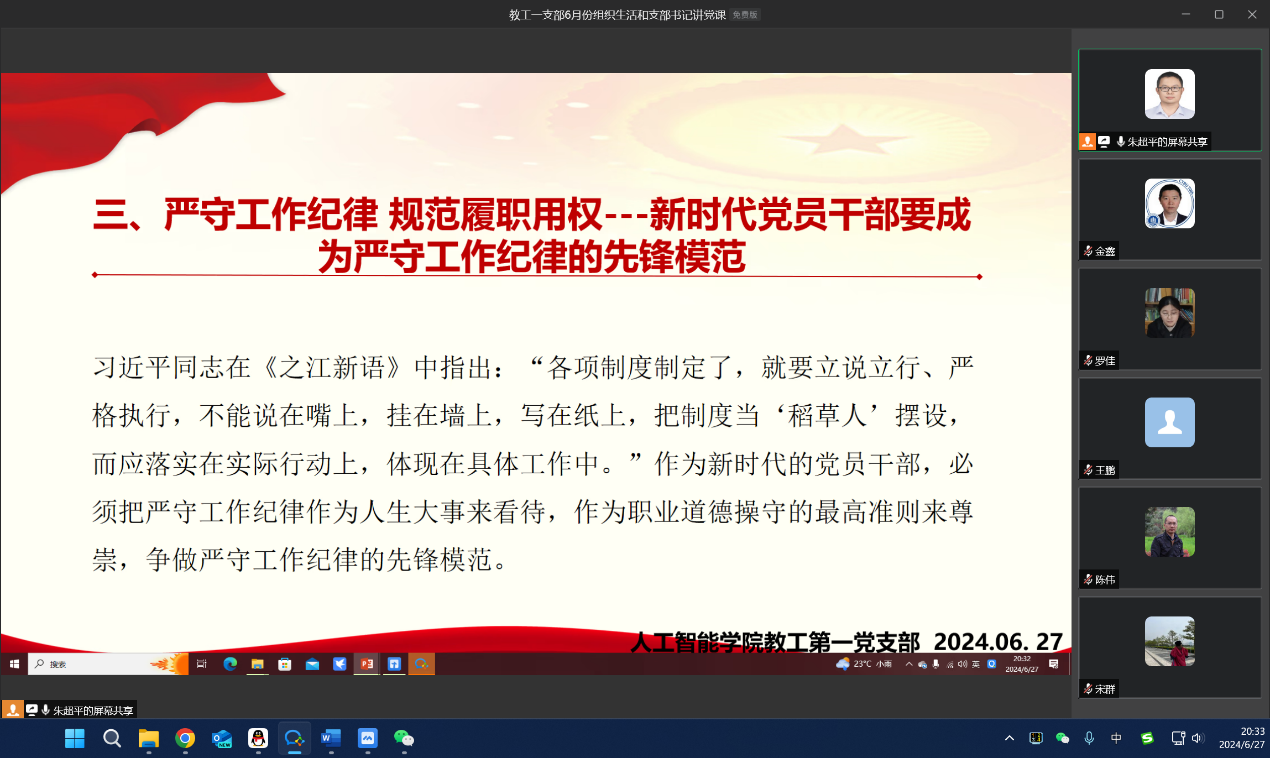This screenshot has height=758, width=1270.
Task: Launch Google Chrome from the taskbar
Action: click(185, 738)
